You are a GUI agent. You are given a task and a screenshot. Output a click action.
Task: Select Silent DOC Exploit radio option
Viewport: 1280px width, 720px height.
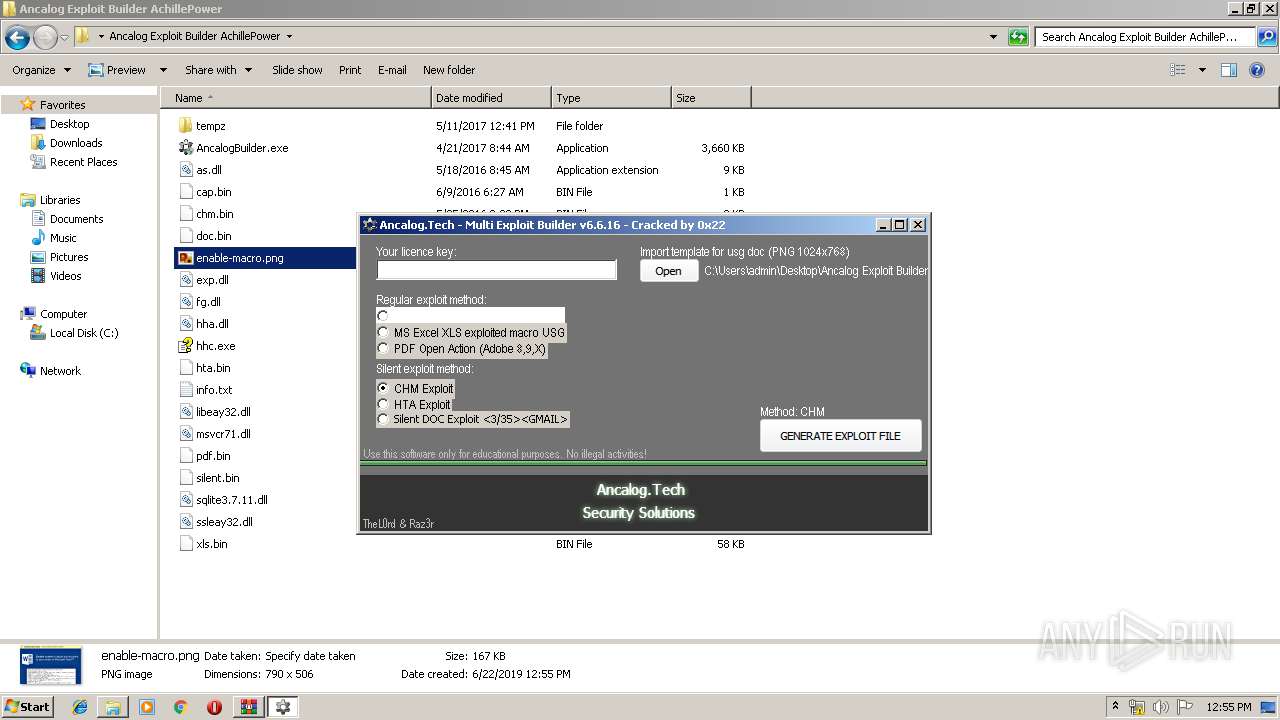(x=383, y=419)
